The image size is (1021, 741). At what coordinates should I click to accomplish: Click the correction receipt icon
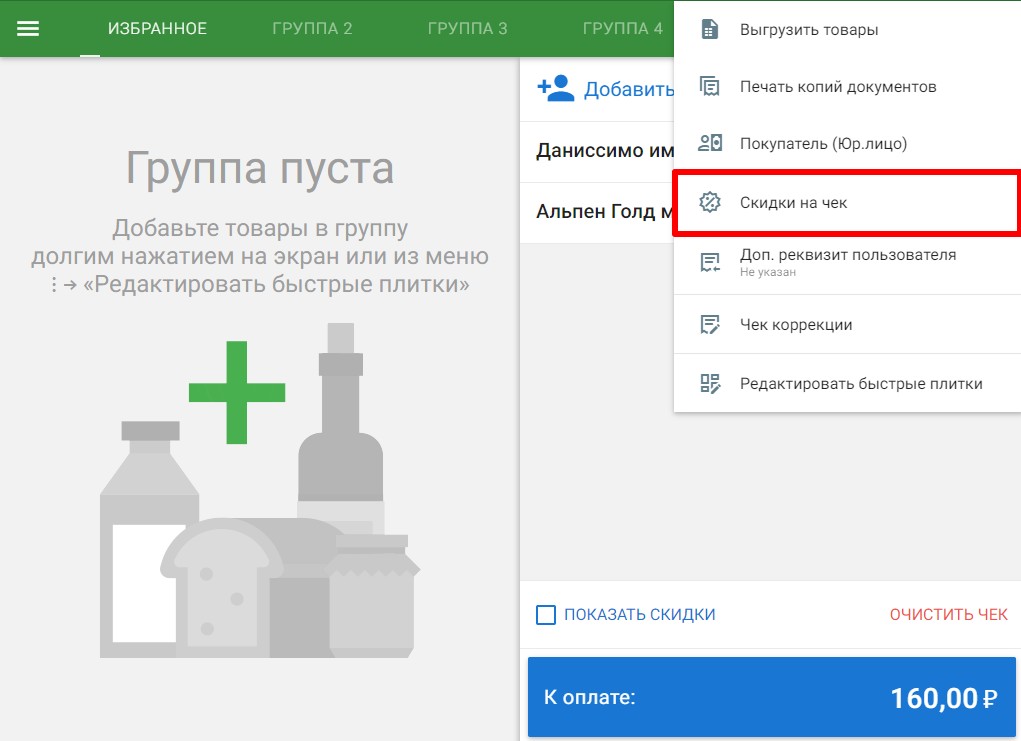click(710, 325)
